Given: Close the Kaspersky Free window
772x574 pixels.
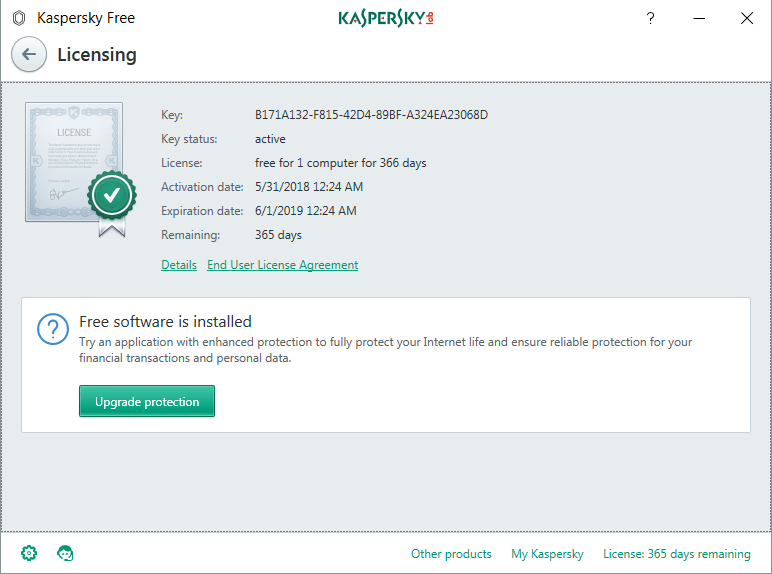Looking at the screenshot, I should 747,18.
